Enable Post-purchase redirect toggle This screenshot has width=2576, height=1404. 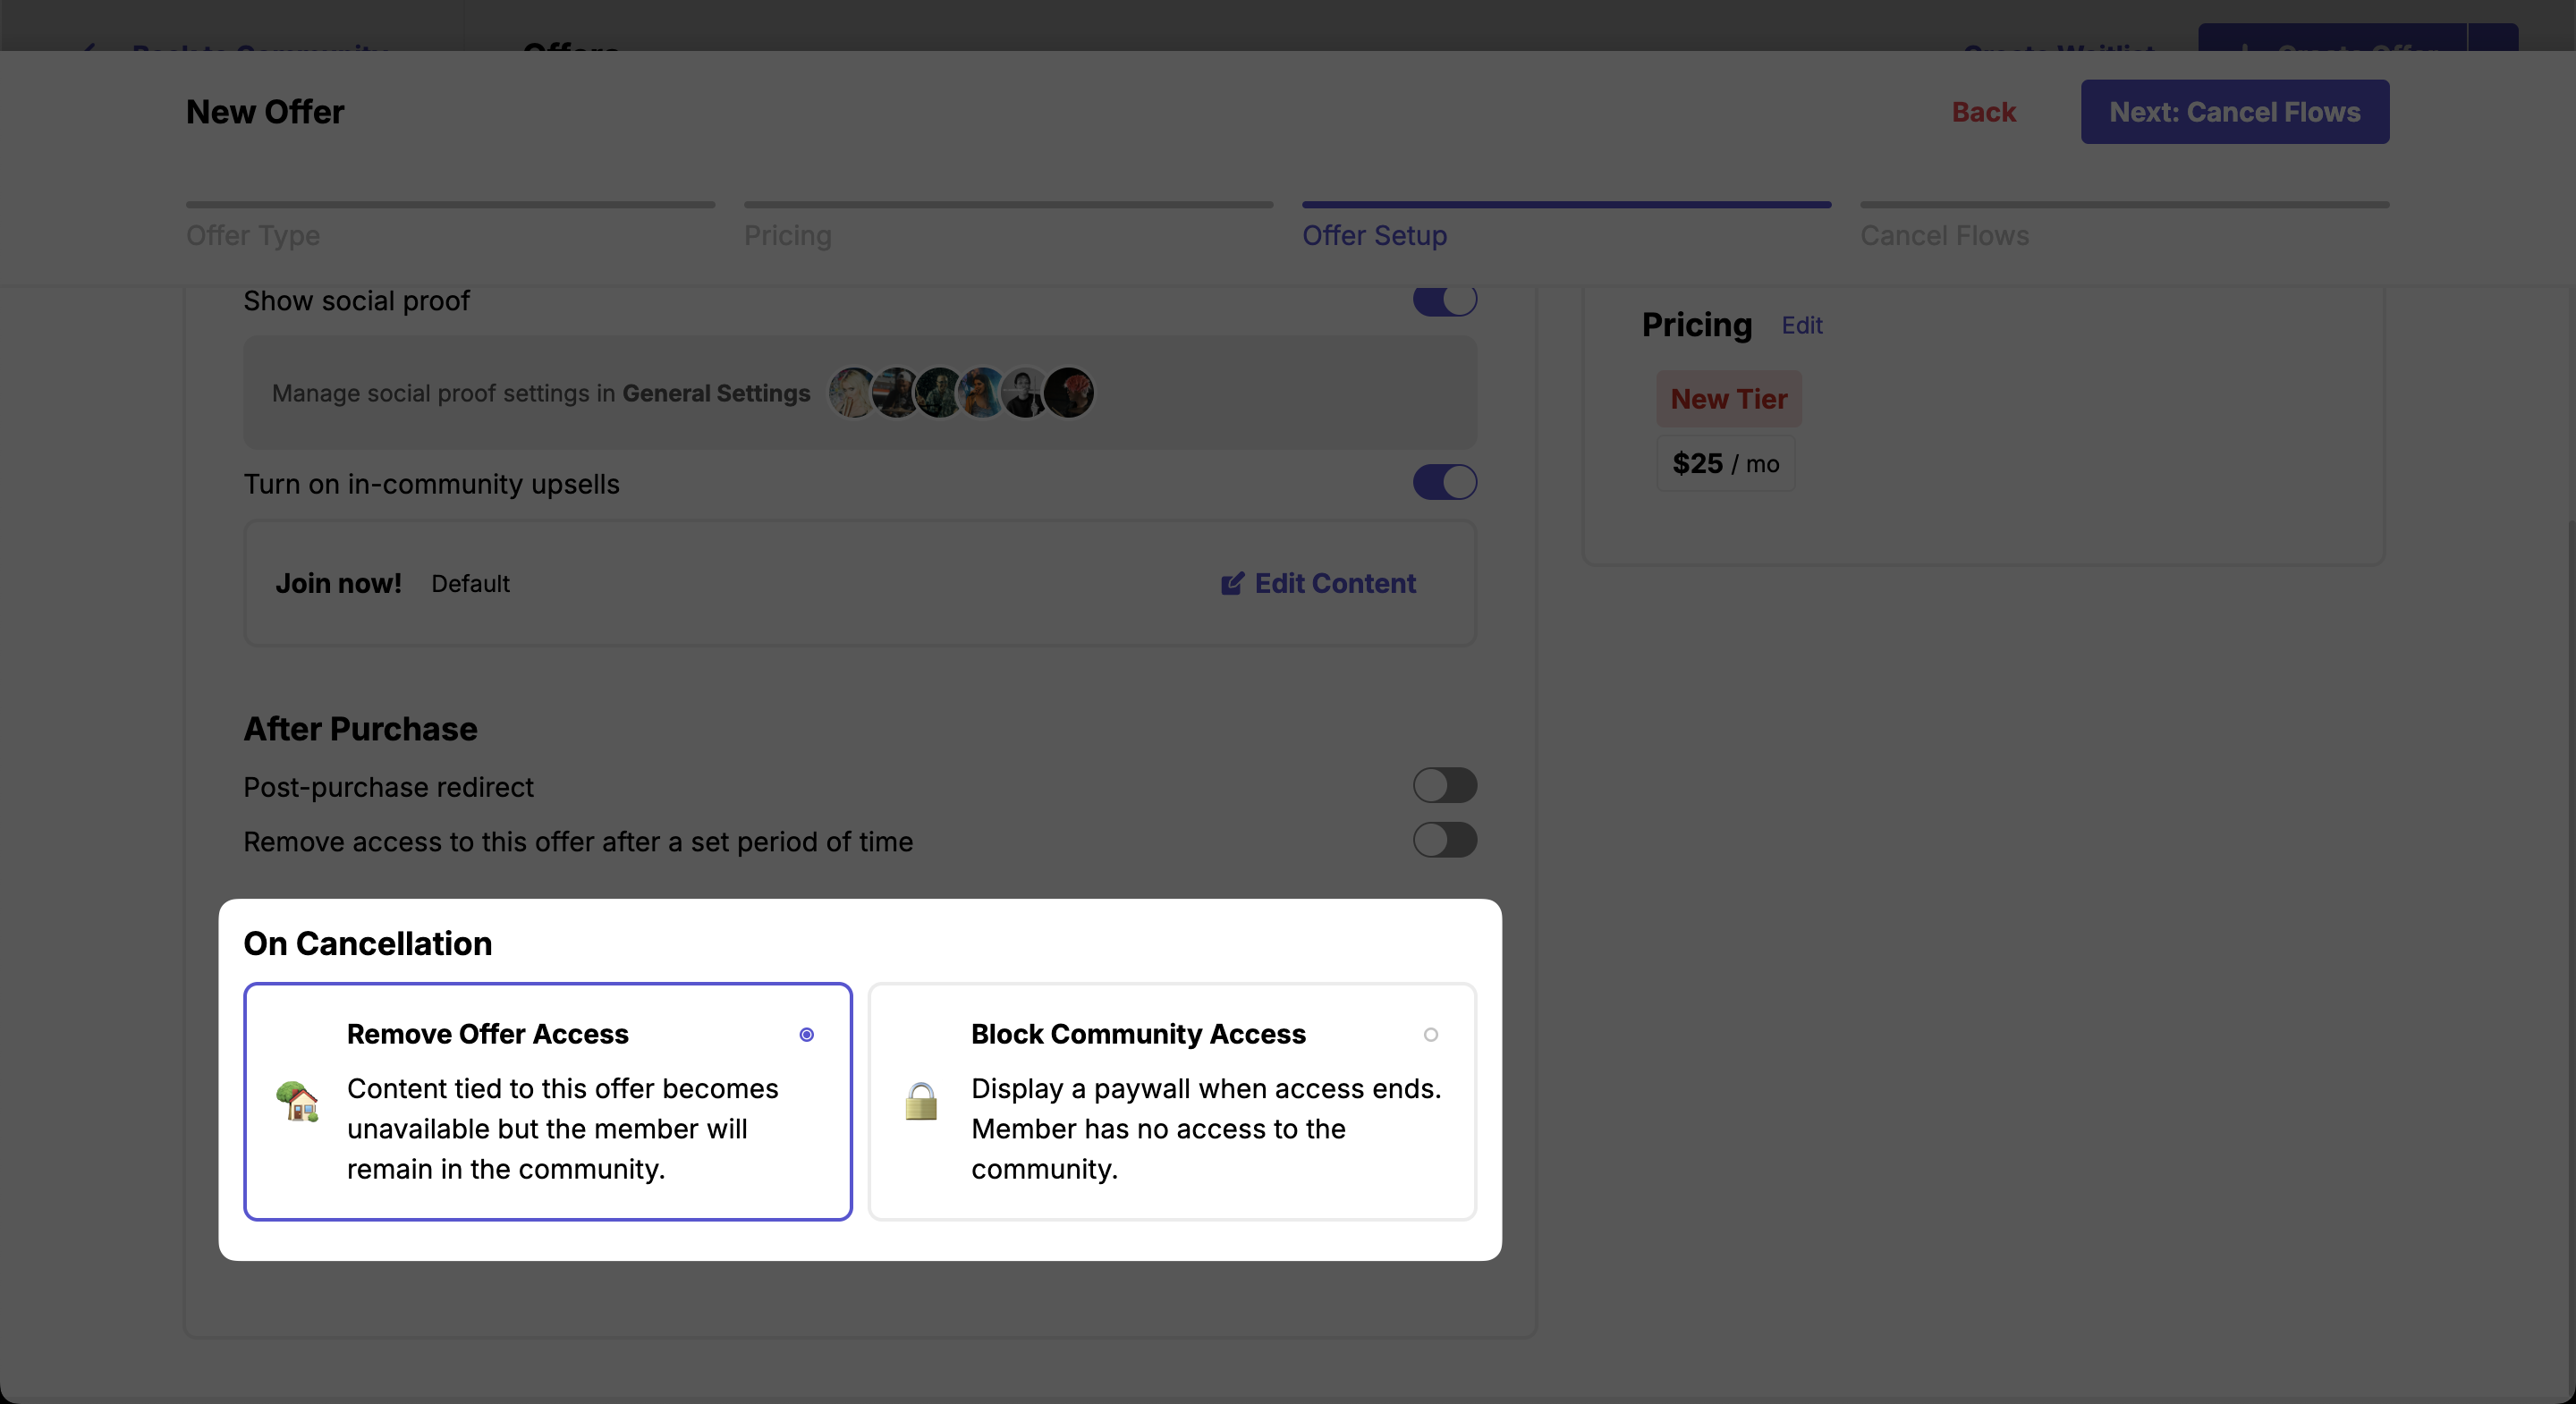point(1444,786)
